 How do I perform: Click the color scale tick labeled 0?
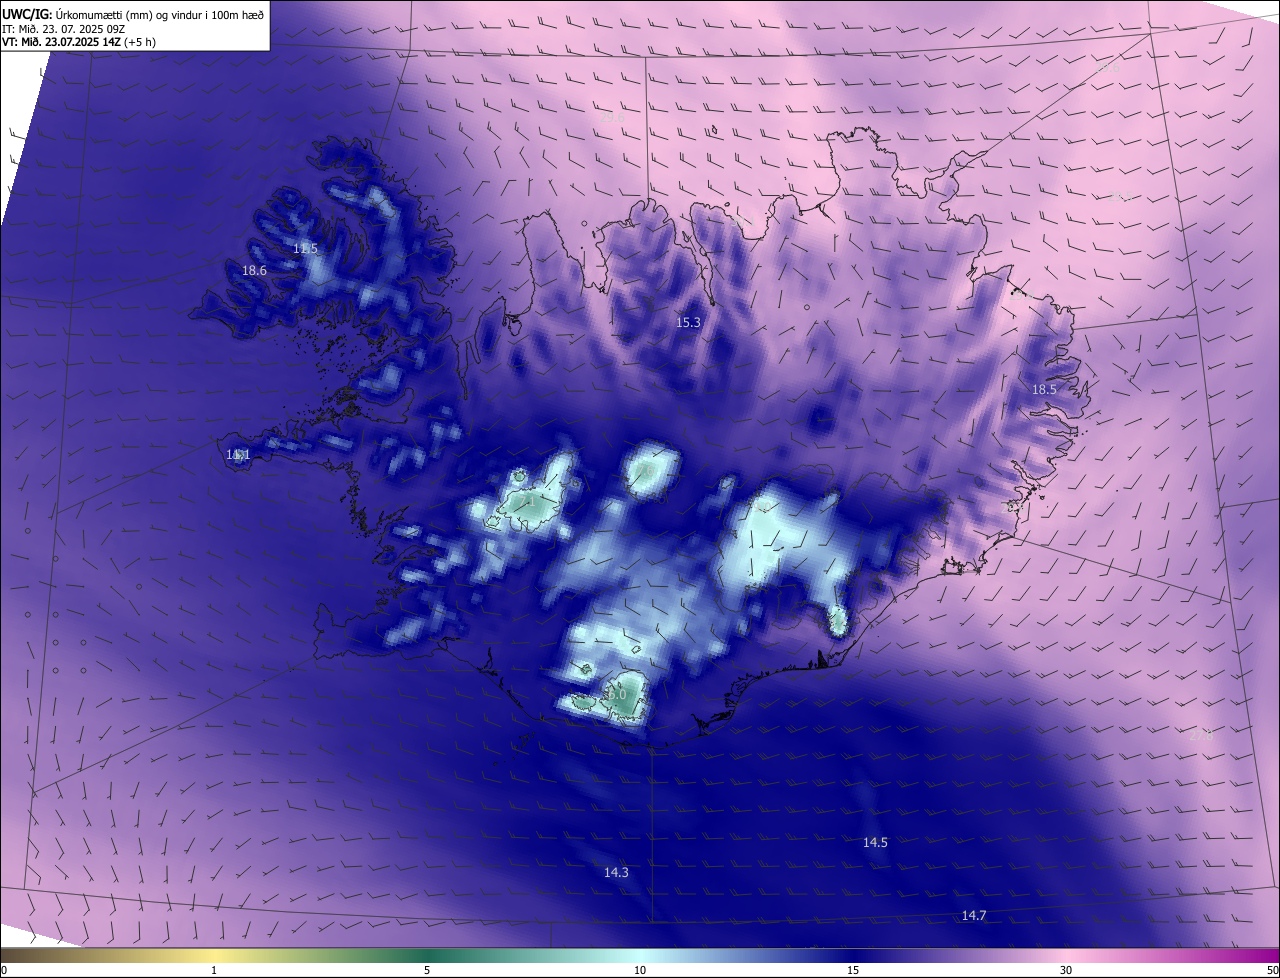[4, 970]
